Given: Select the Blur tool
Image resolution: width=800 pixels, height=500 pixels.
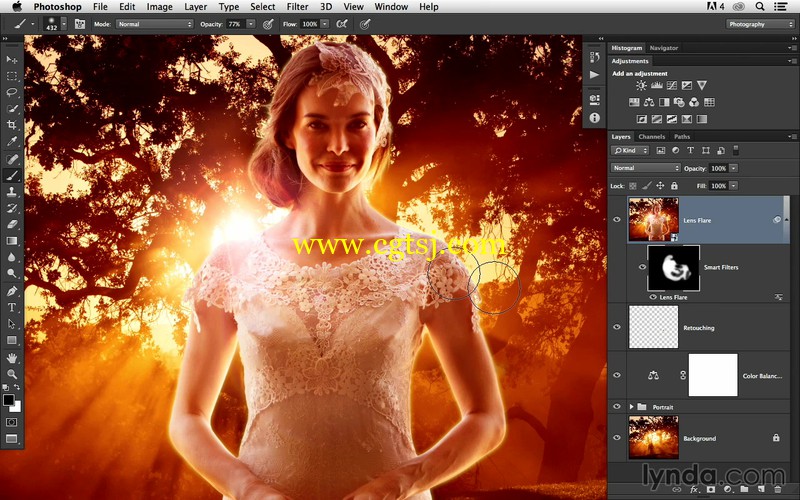Looking at the screenshot, I should point(12,257).
